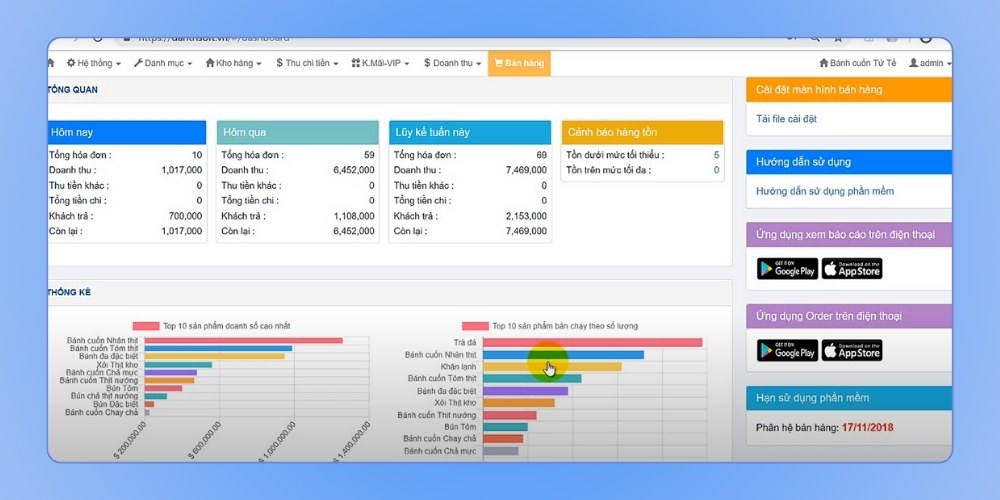This screenshot has width=1000, height=500.
Task: Open the Doanh thu menu
Action: [454, 63]
